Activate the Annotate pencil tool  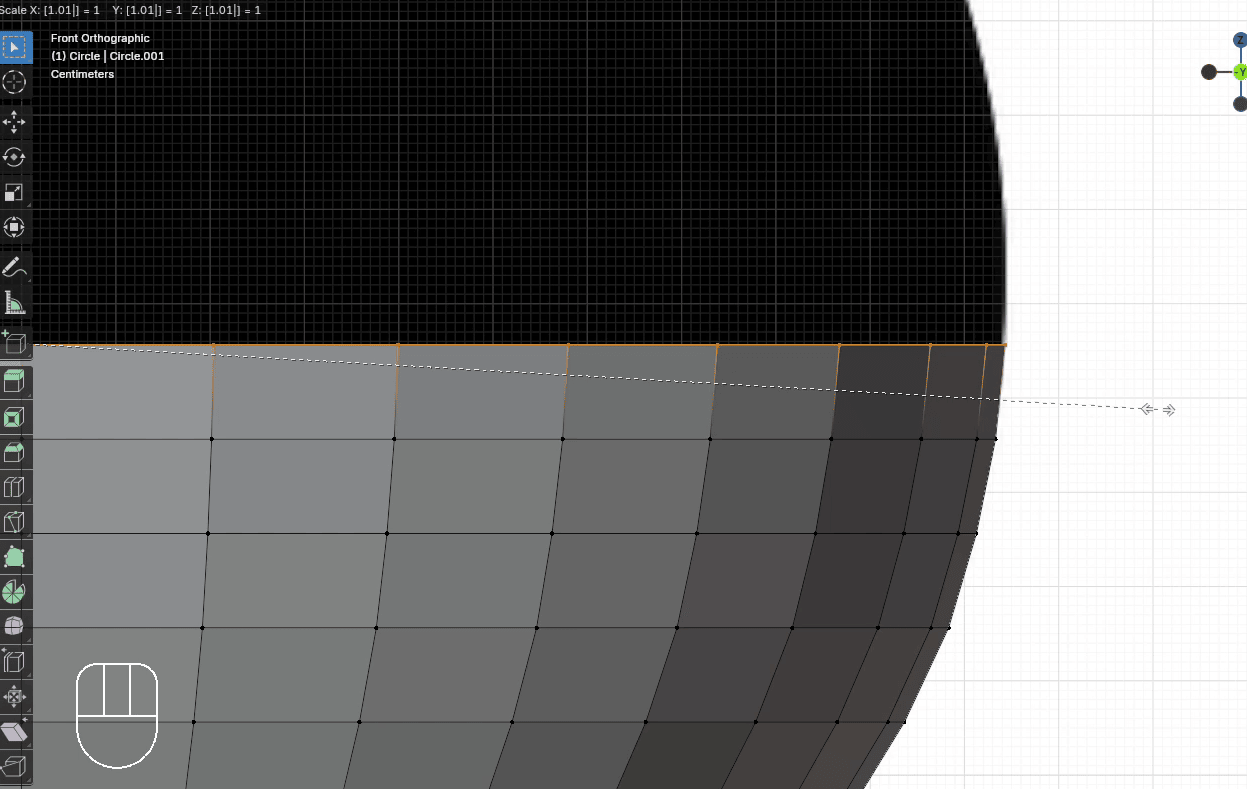[x=15, y=267]
